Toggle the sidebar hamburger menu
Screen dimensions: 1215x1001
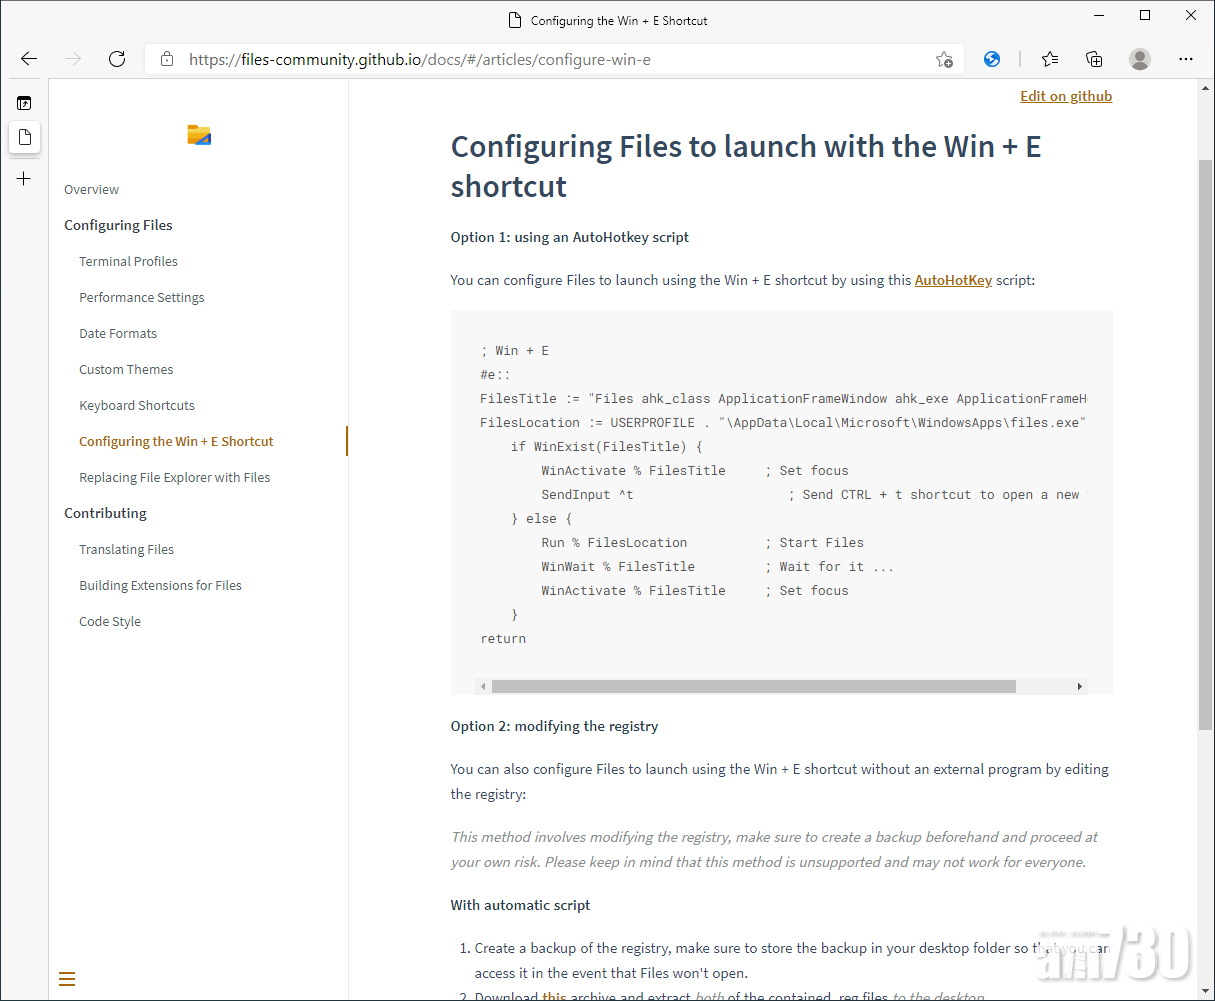(67, 979)
